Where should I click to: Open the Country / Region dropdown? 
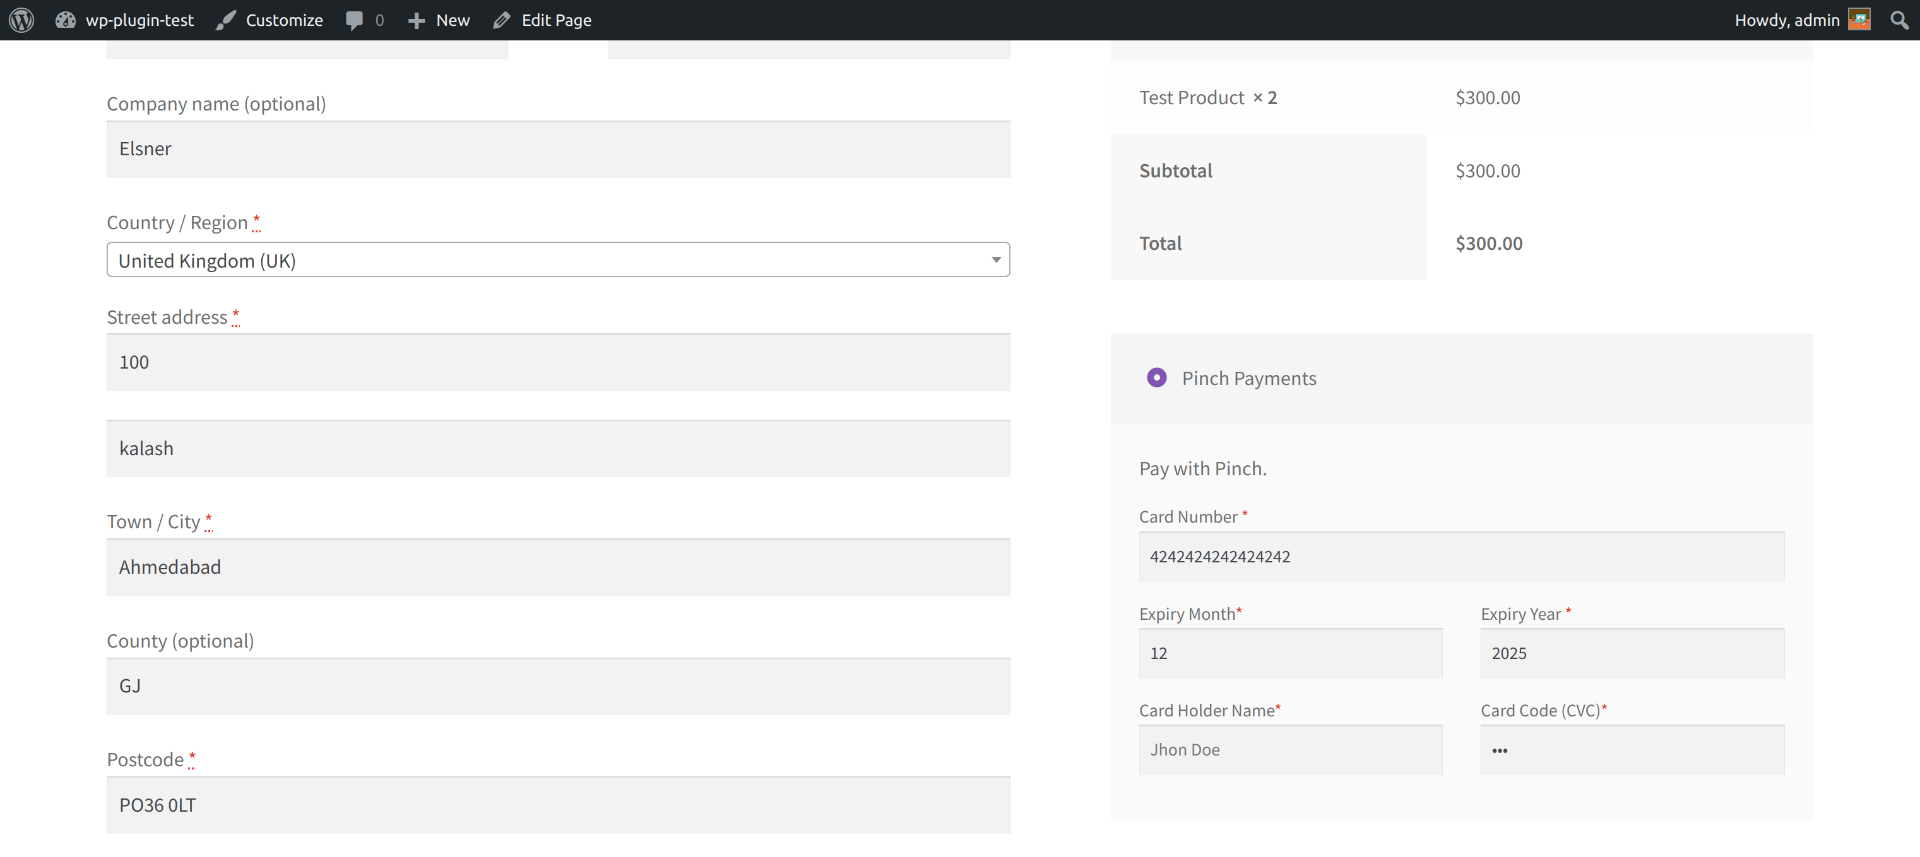coord(557,260)
